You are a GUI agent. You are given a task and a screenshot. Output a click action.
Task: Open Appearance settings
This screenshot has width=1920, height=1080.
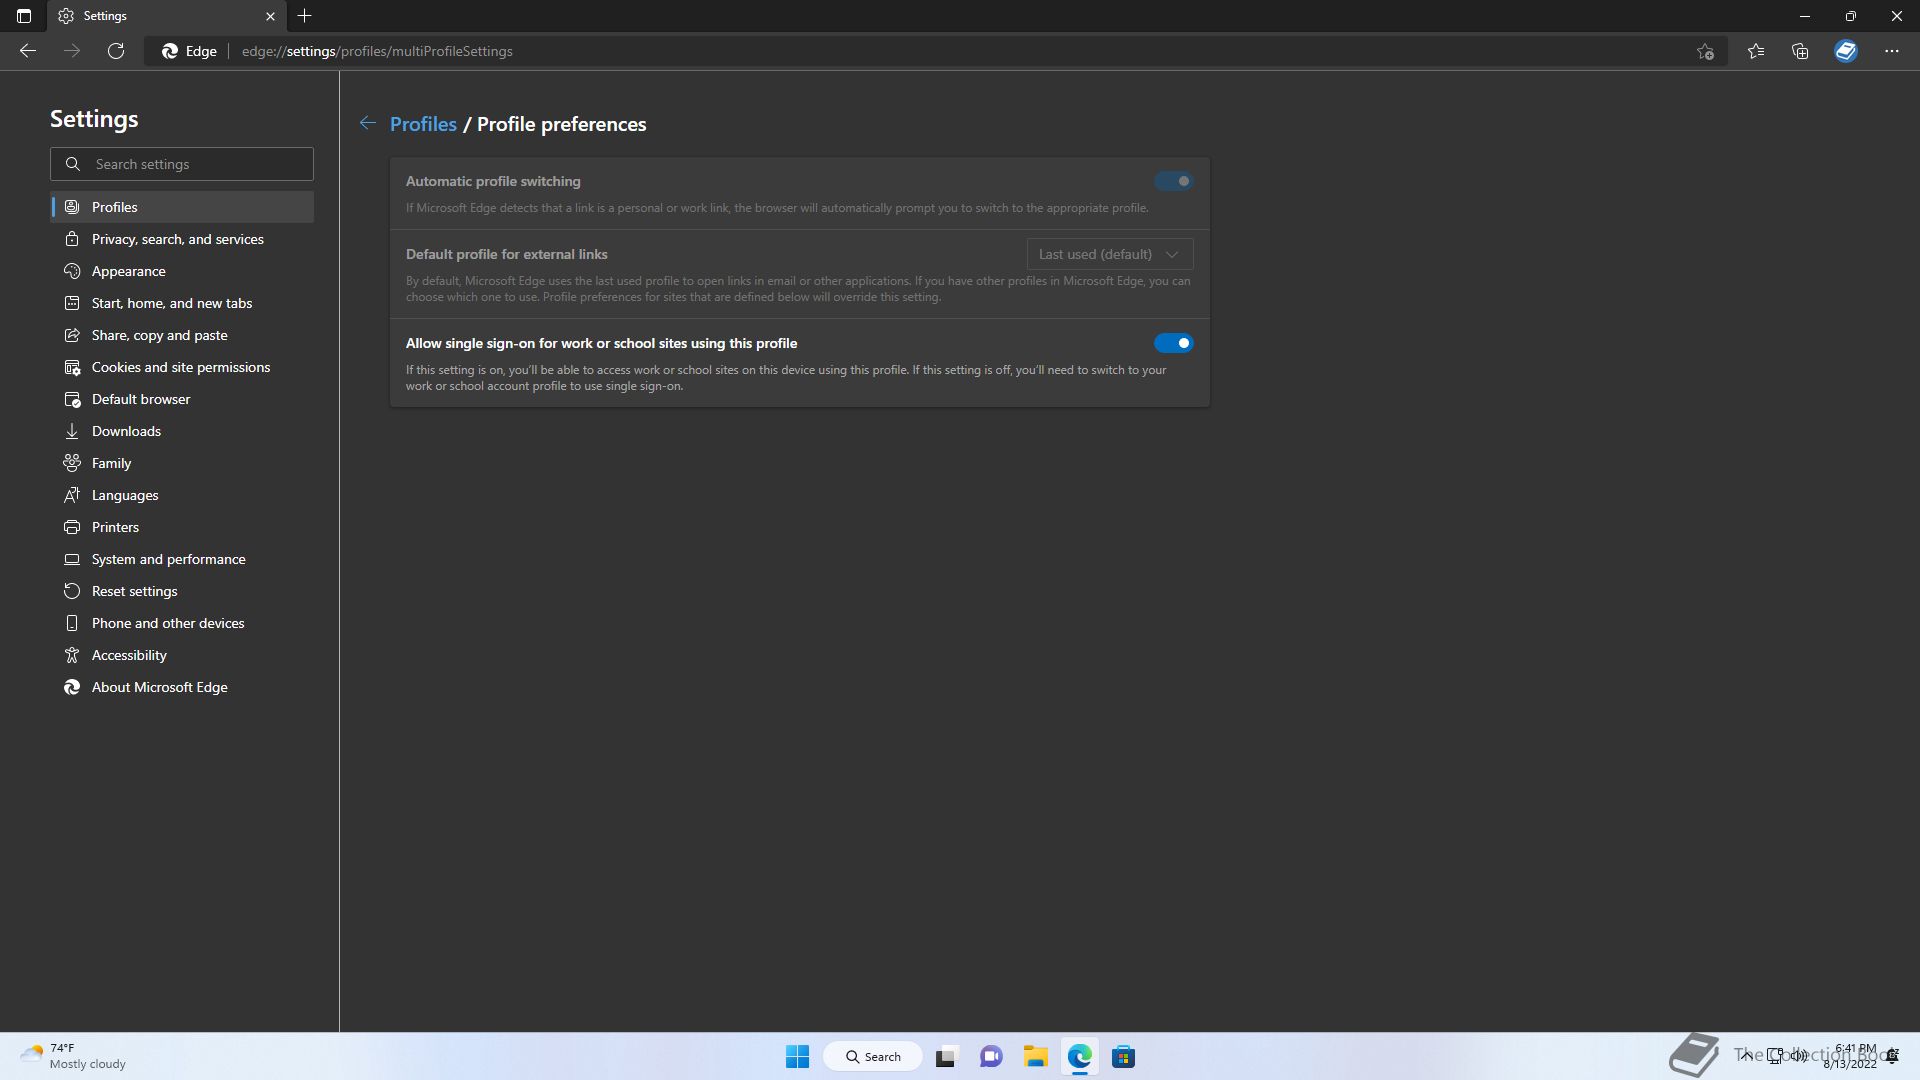pos(182,271)
